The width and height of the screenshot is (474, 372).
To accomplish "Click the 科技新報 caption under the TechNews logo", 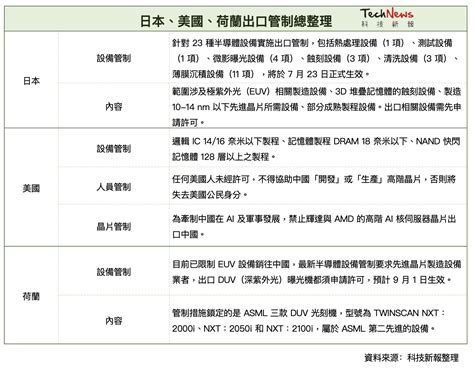I will 387,24.
